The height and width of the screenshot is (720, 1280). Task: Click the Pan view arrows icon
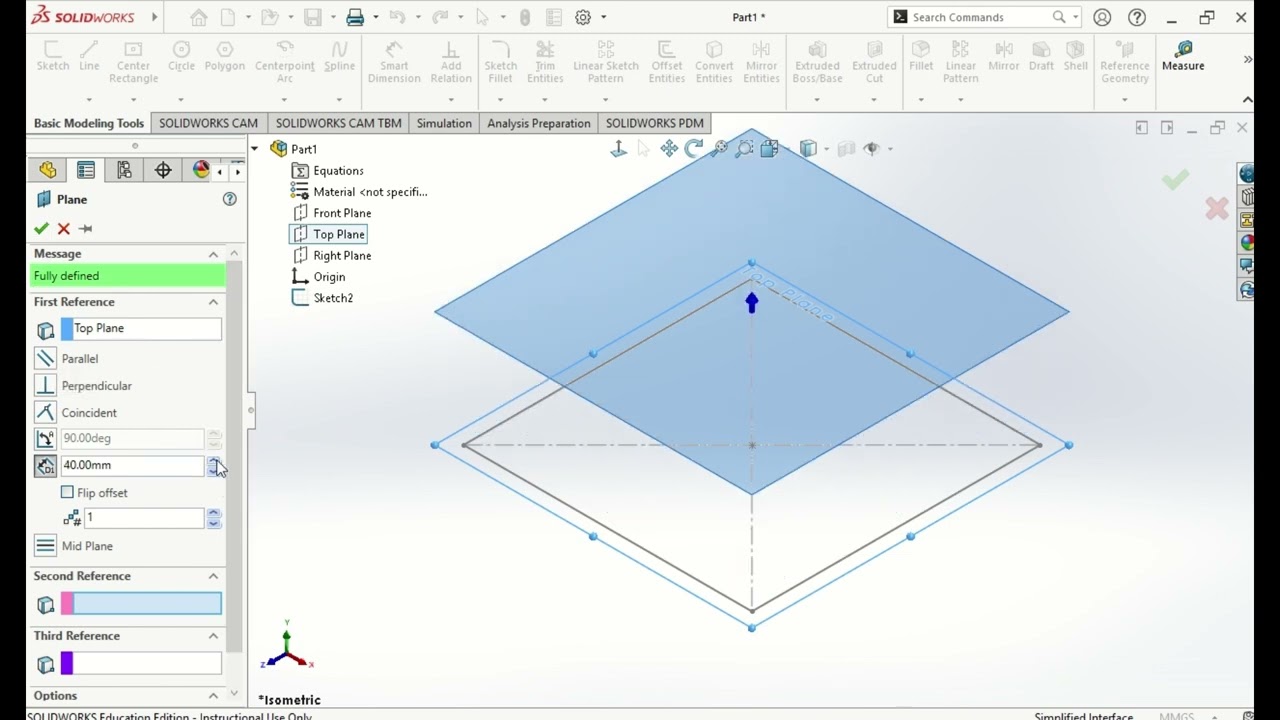(x=669, y=149)
